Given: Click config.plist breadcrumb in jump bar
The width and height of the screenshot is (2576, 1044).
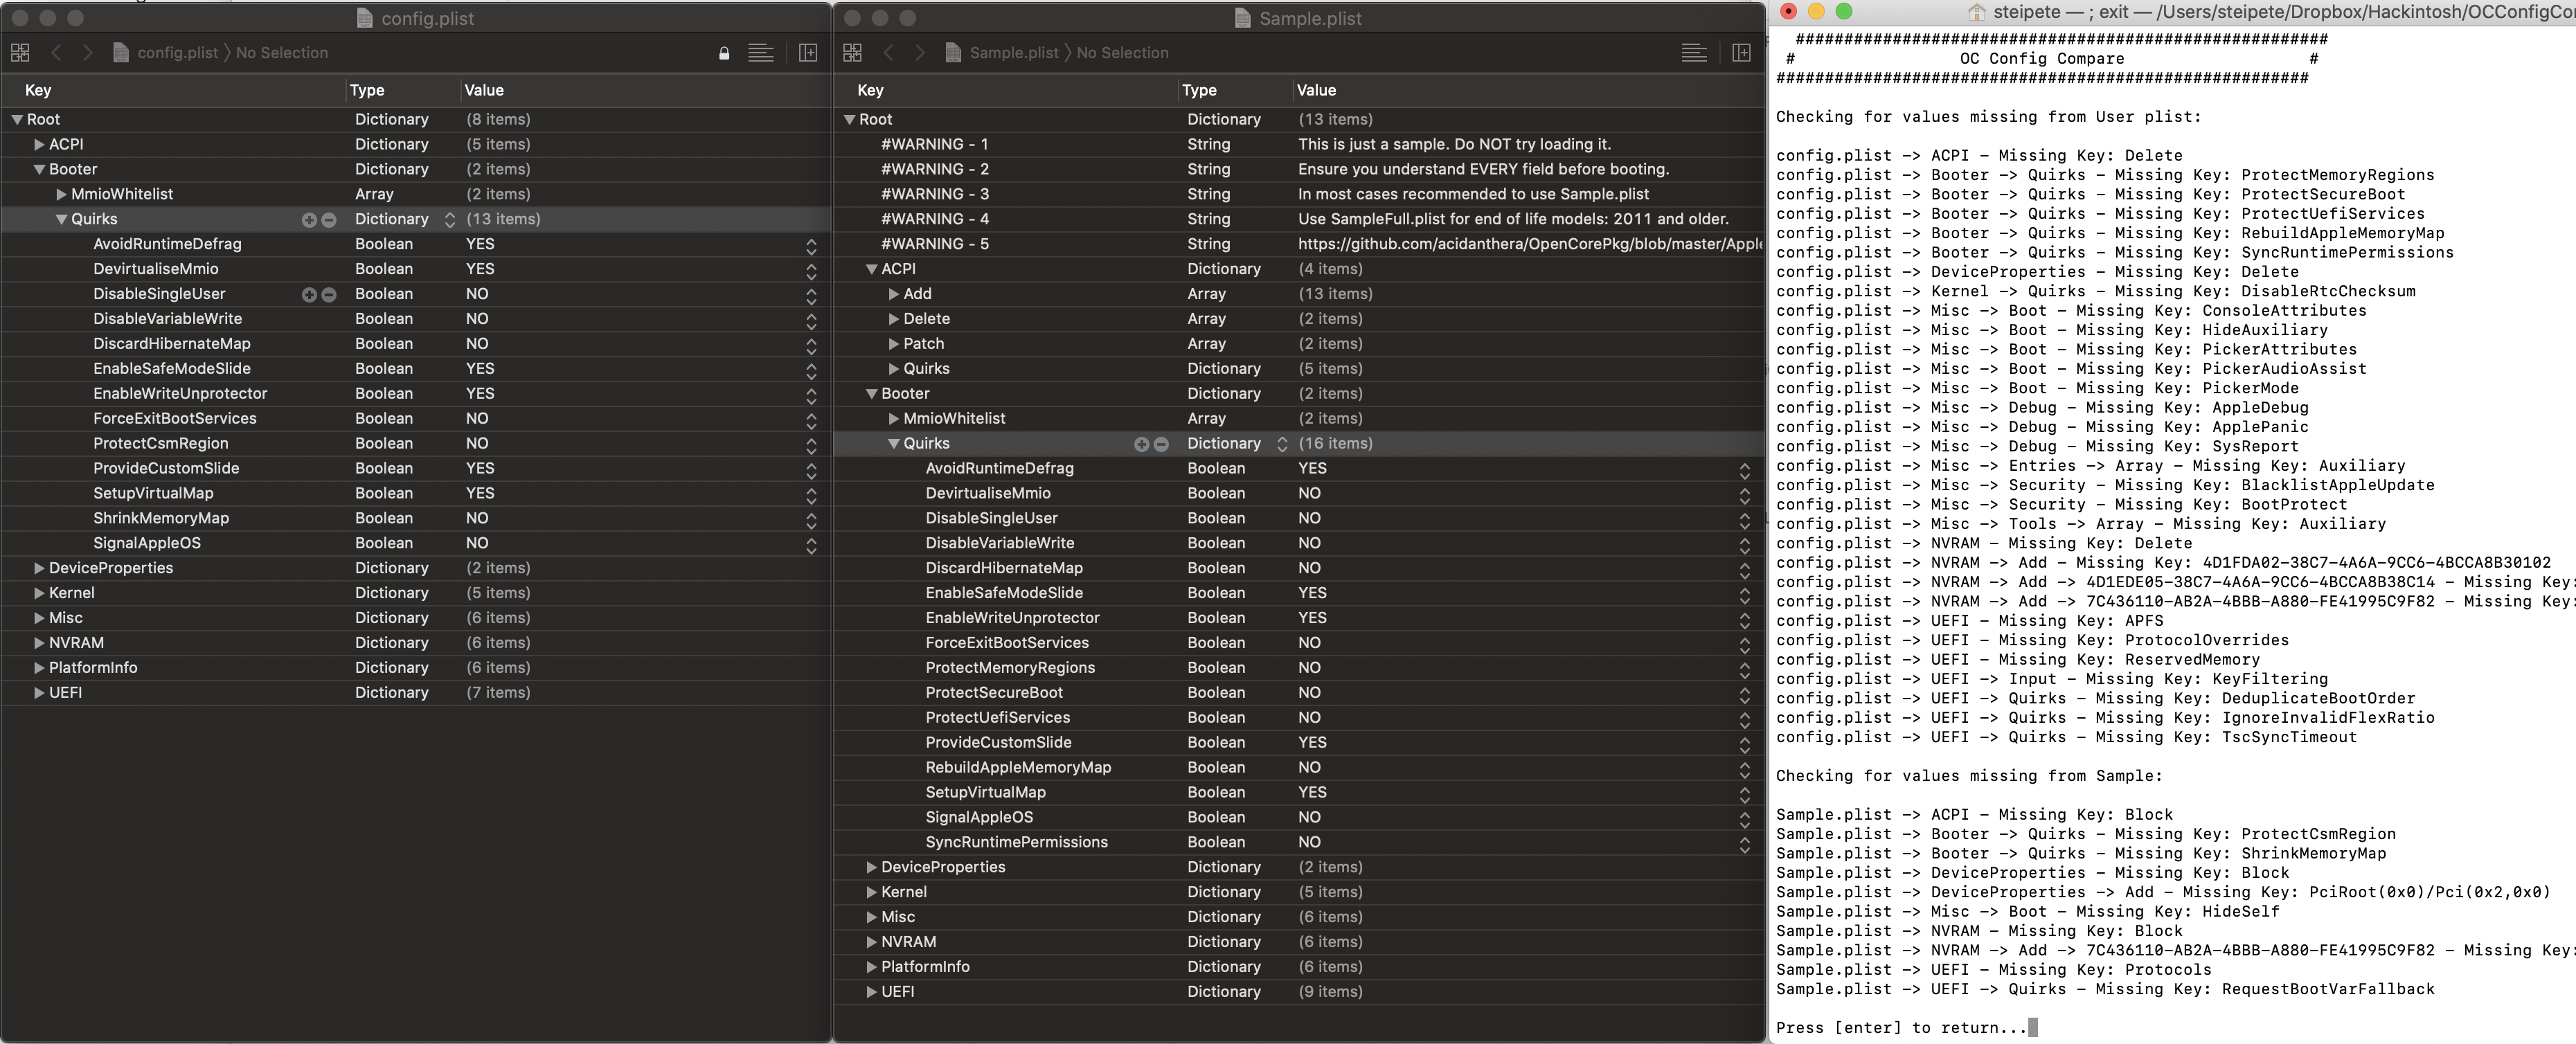Looking at the screenshot, I should [x=177, y=53].
